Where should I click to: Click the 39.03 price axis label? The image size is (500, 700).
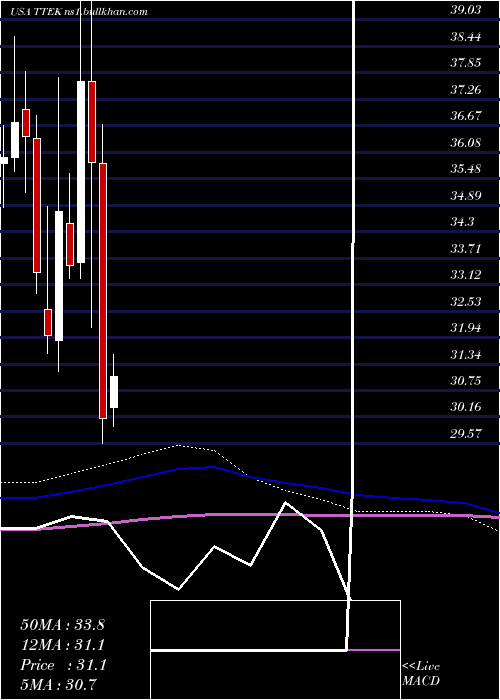tap(466, 10)
